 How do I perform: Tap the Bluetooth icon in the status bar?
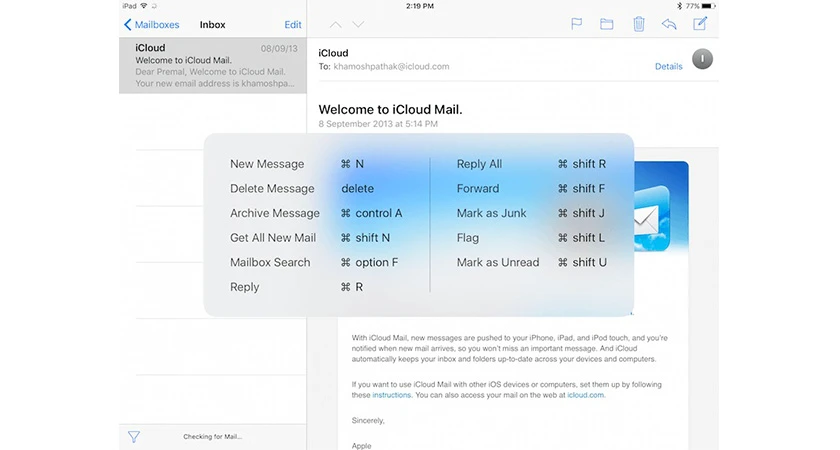[679, 6]
